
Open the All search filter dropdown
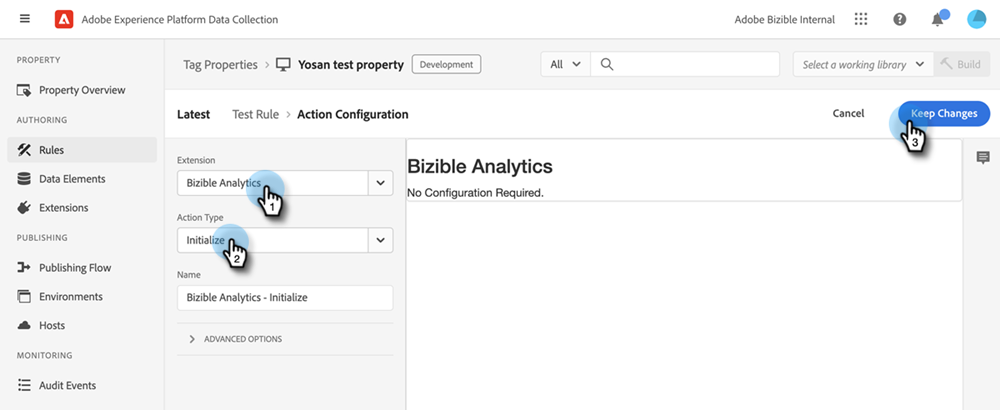[x=566, y=64]
